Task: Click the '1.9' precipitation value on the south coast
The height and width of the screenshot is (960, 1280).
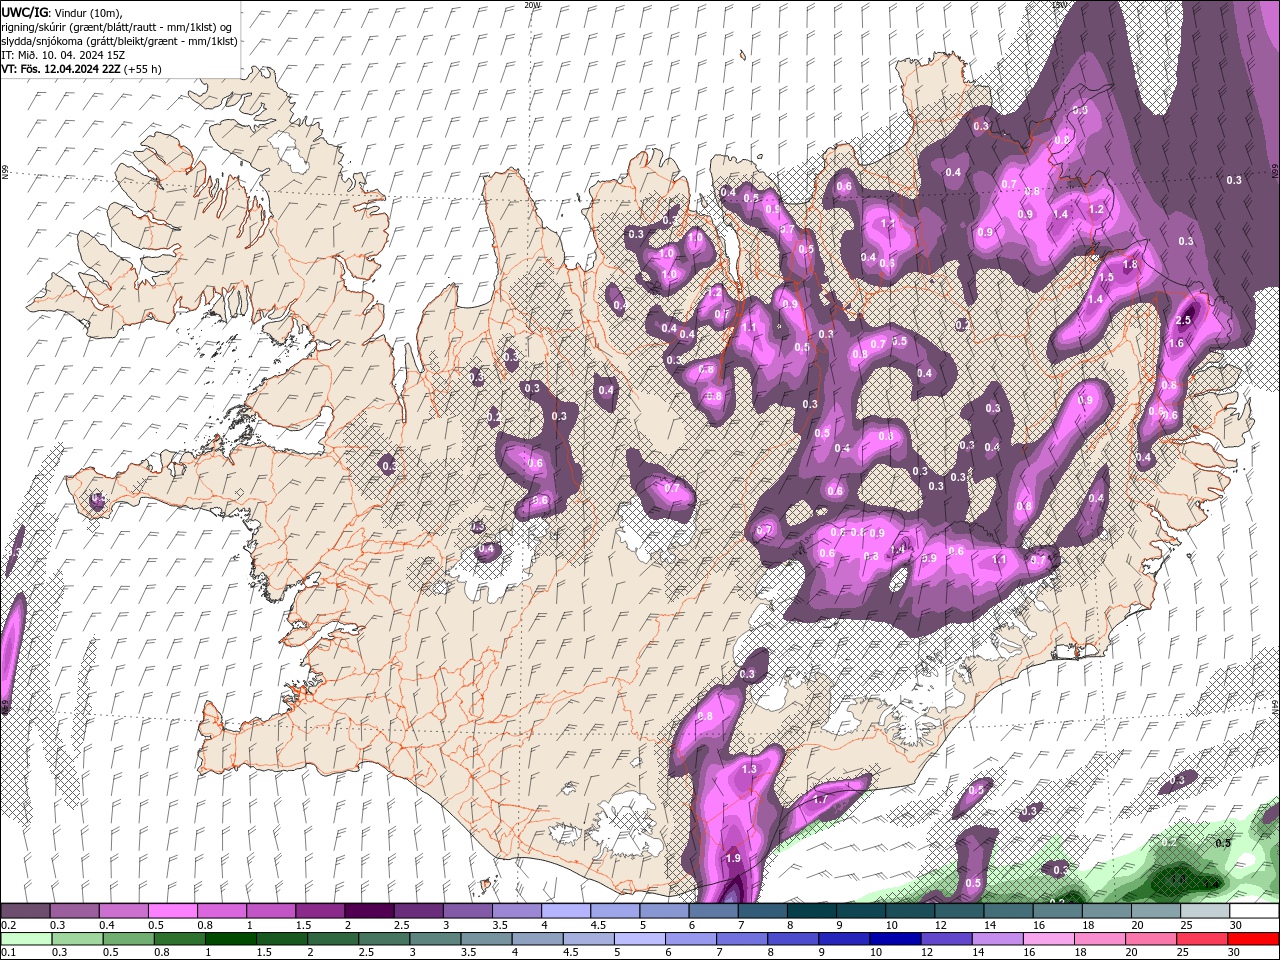Action: [733, 858]
